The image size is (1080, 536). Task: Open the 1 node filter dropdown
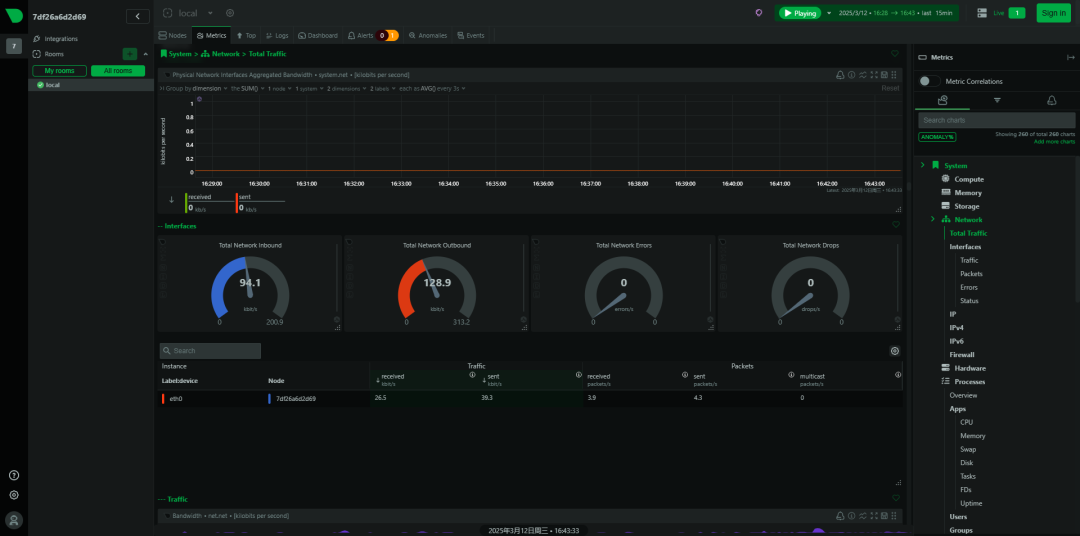coord(280,88)
